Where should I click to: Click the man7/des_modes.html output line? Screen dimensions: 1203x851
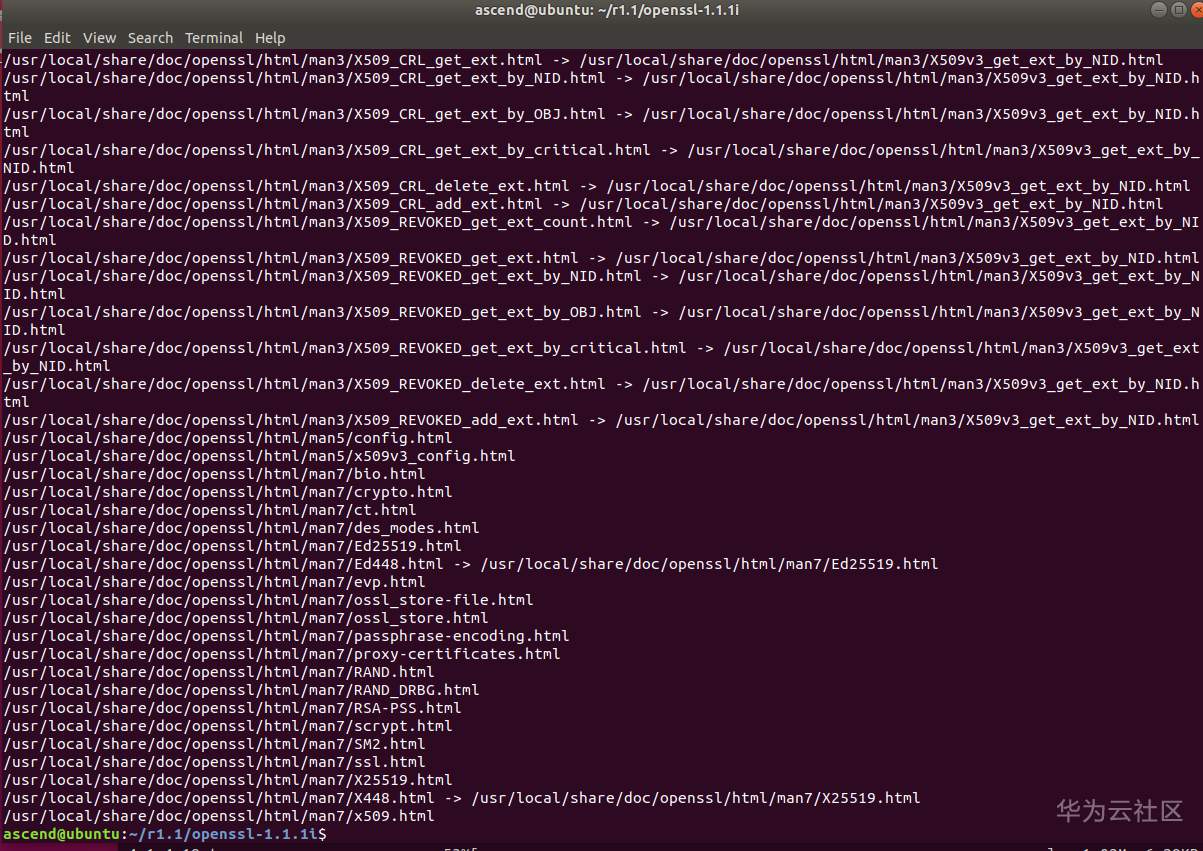241,528
